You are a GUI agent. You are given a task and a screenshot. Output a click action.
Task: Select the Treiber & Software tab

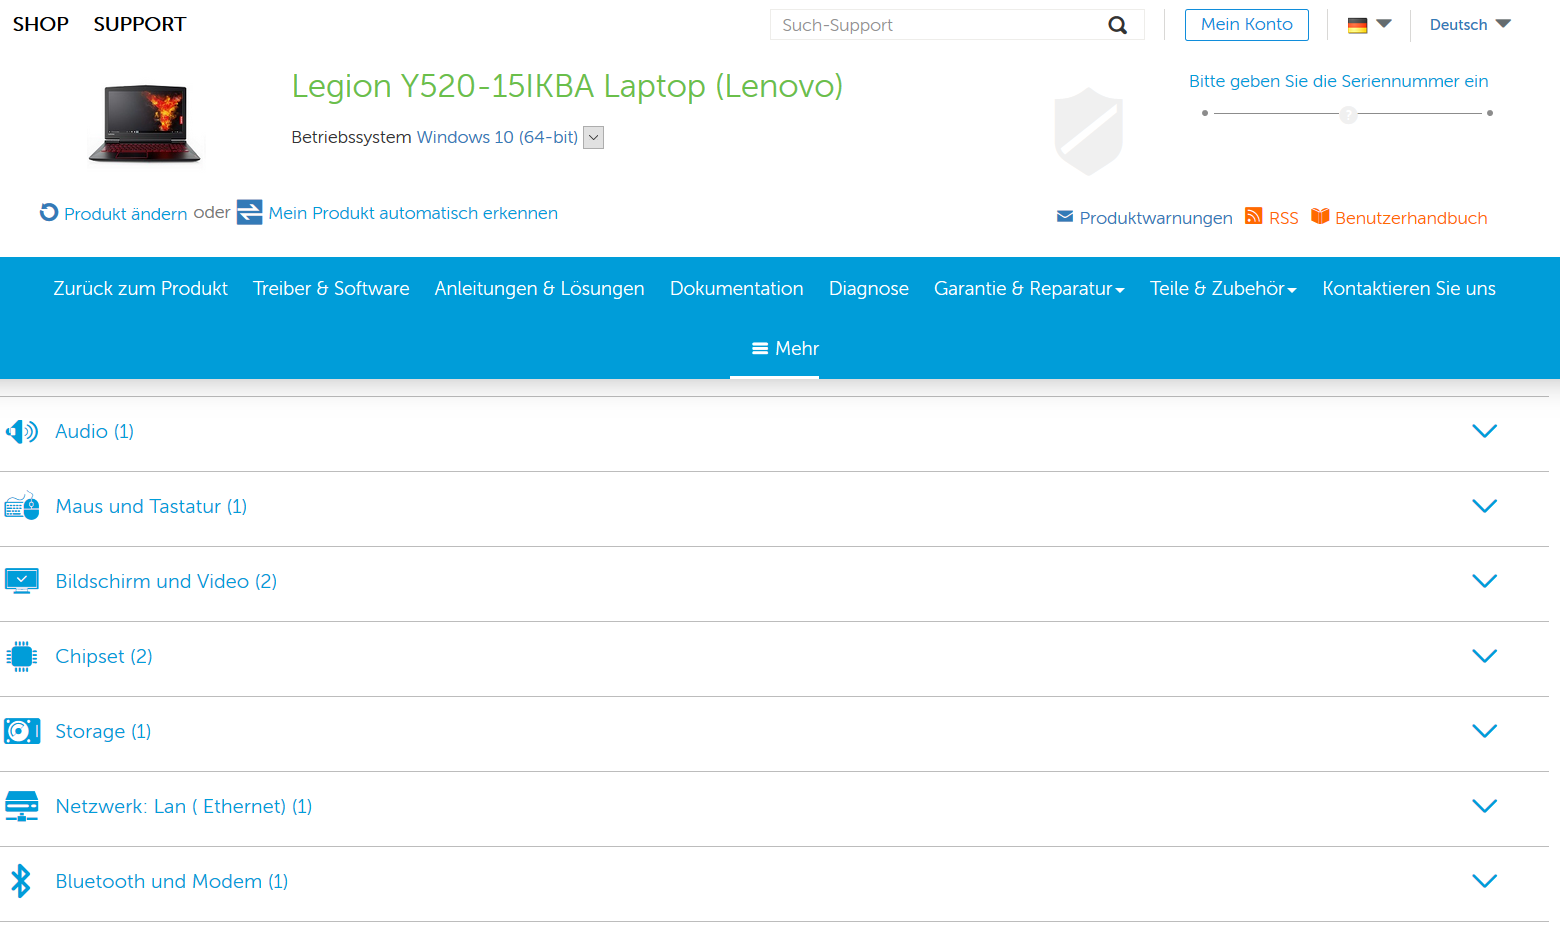[331, 288]
